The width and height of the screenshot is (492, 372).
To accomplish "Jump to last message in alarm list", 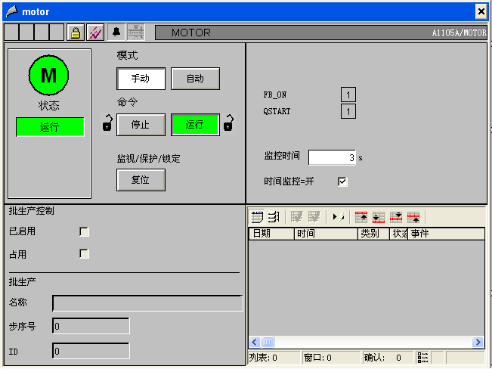I will 378,217.
